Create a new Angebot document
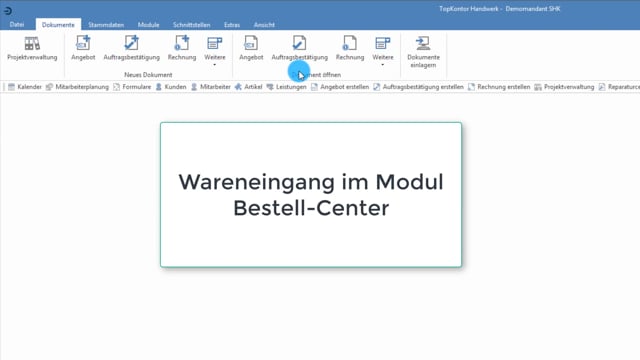 83,49
